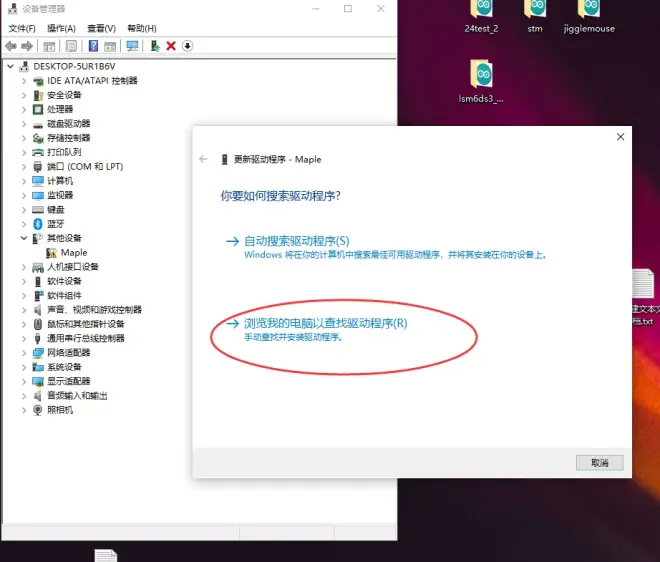Image resolution: width=660 pixels, height=562 pixels.
Task: Click the 人机接口设备 category icon
Action: (38, 267)
